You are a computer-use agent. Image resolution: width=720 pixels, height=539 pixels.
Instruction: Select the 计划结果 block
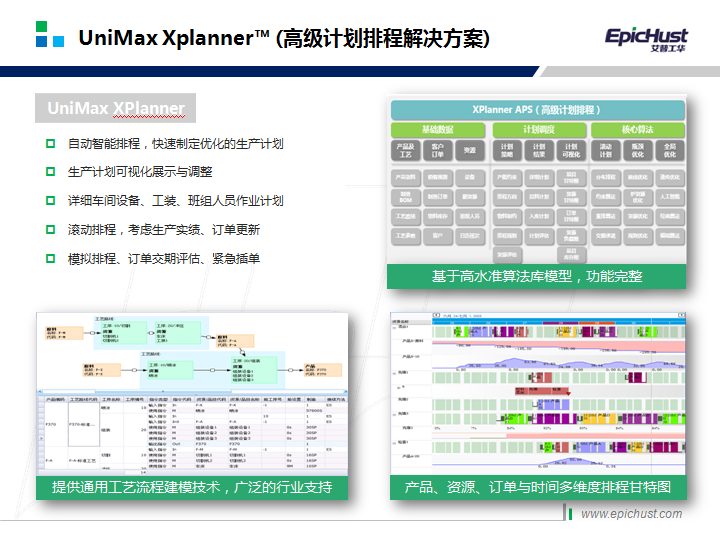click(x=539, y=150)
